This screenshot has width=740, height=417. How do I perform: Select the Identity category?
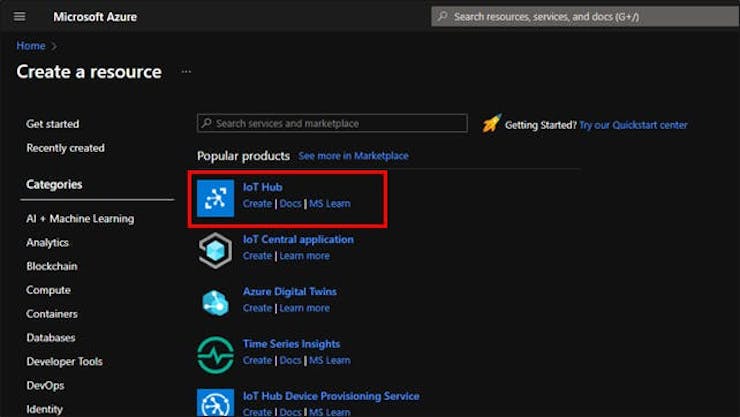[x=44, y=409]
